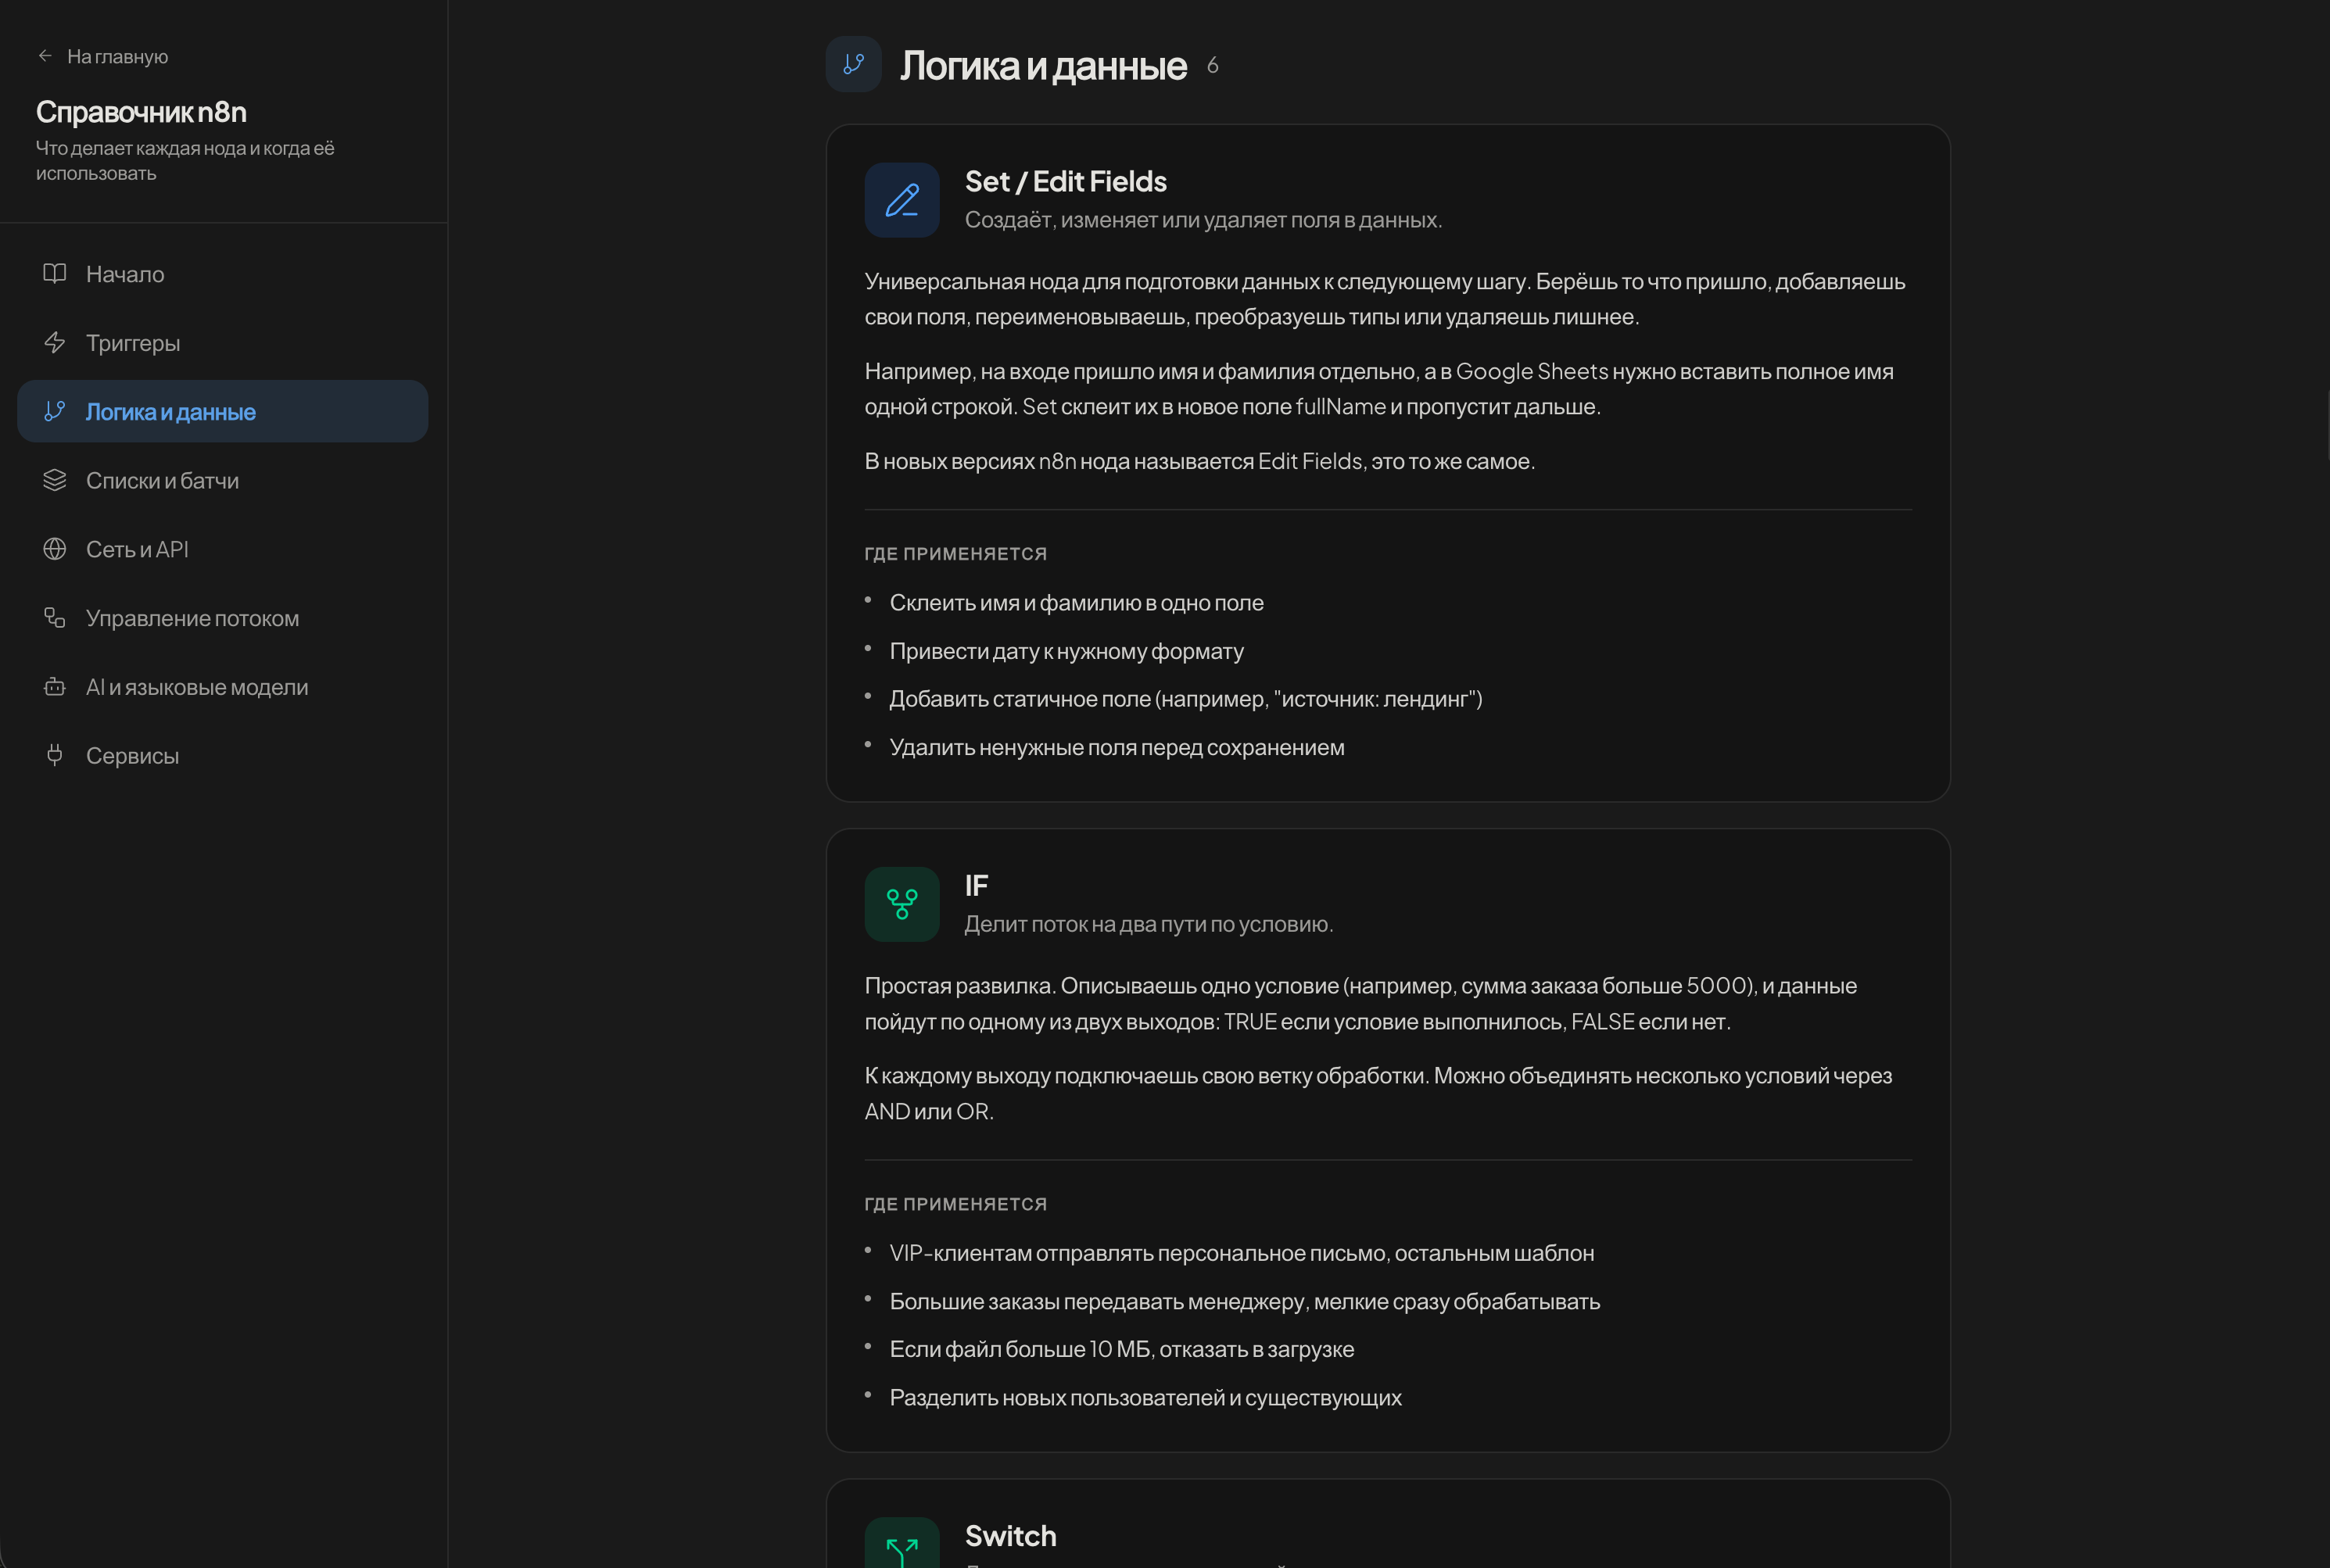Image resolution: width=2330 pixels, height=1568 pixels.
Task: Click the book icon beside Начало
Action: pyautogui.click(x=55, y=273)
